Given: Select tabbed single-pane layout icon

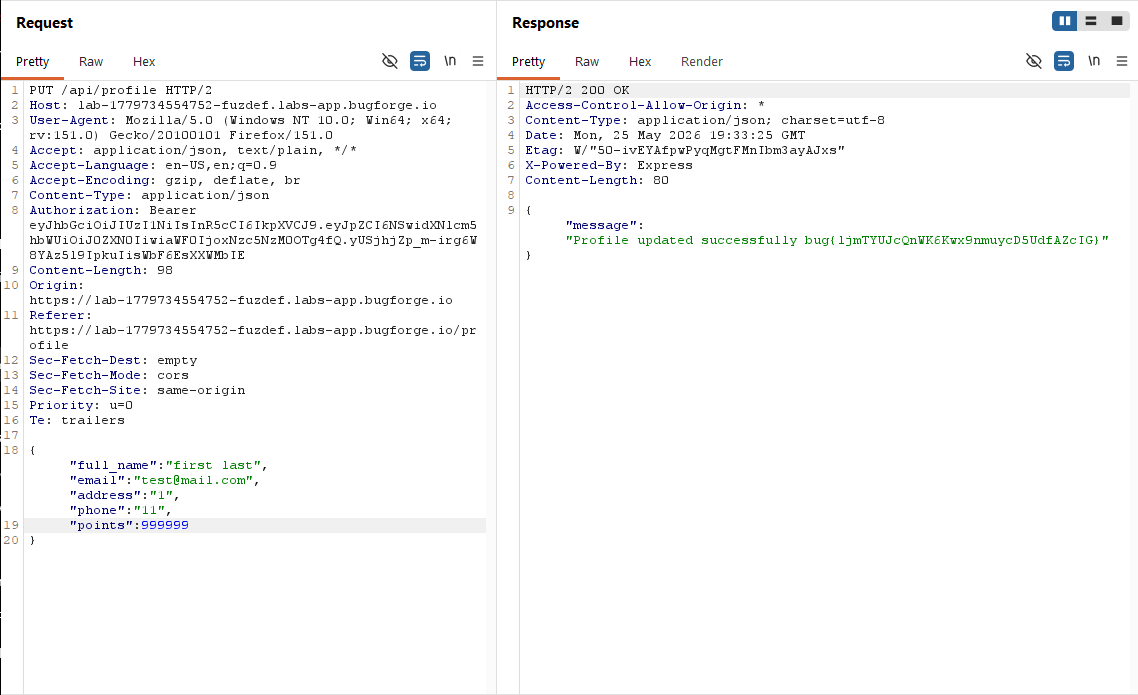Looking at the screenshot, I should 1116,21.
